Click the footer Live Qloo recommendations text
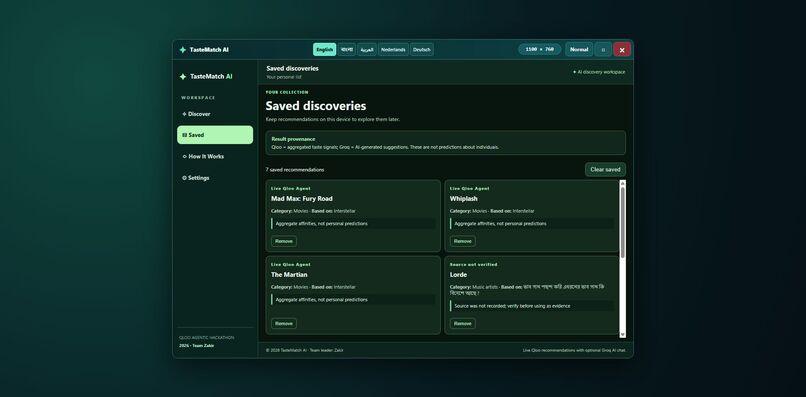 click(574, 350)
